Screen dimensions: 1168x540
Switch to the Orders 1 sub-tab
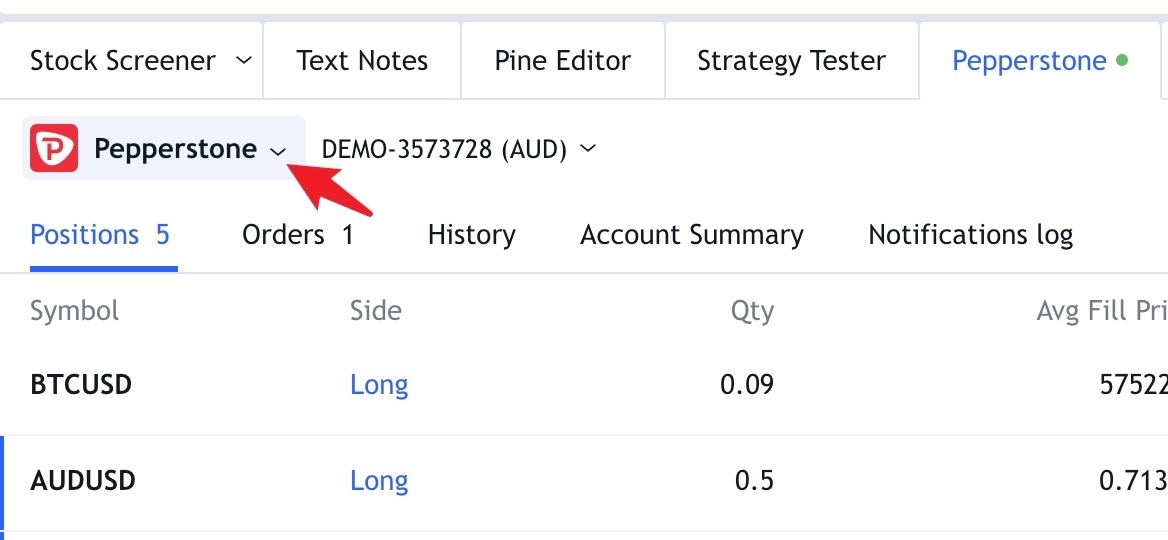tap(298, 235)
